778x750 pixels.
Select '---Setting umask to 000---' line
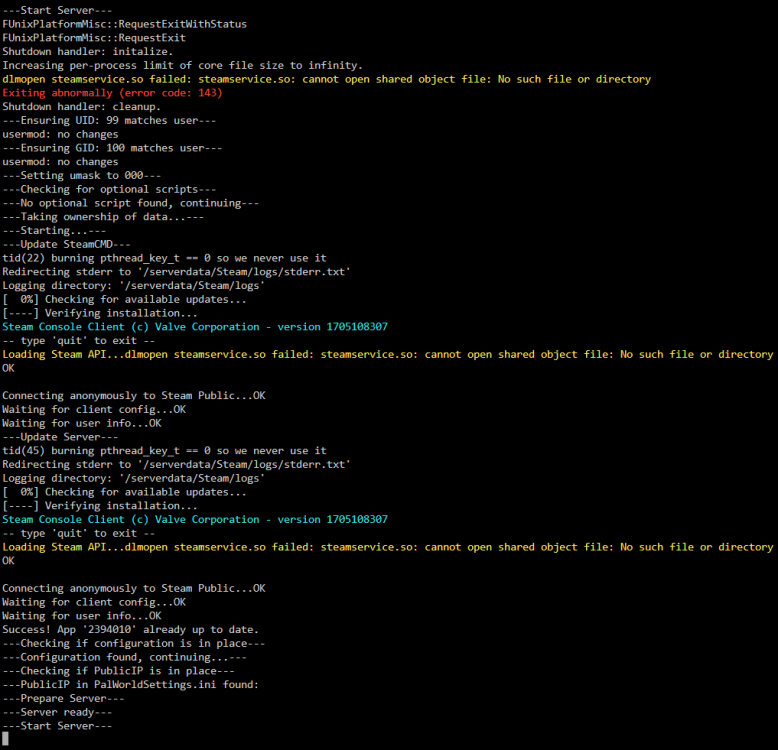[81, 176]
